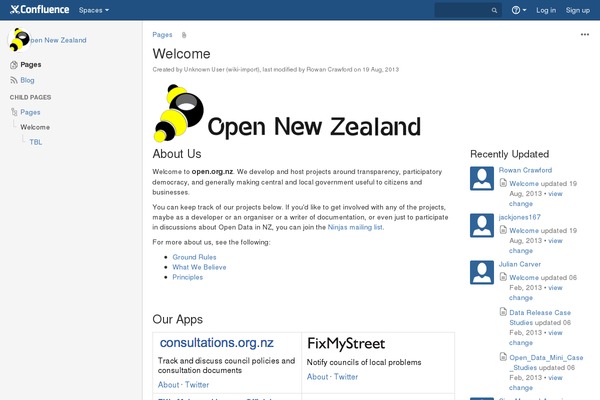This screenshot has width=600, height=400.
Task: Click About under FixMyStreet
Action: [x=317, y=377]
